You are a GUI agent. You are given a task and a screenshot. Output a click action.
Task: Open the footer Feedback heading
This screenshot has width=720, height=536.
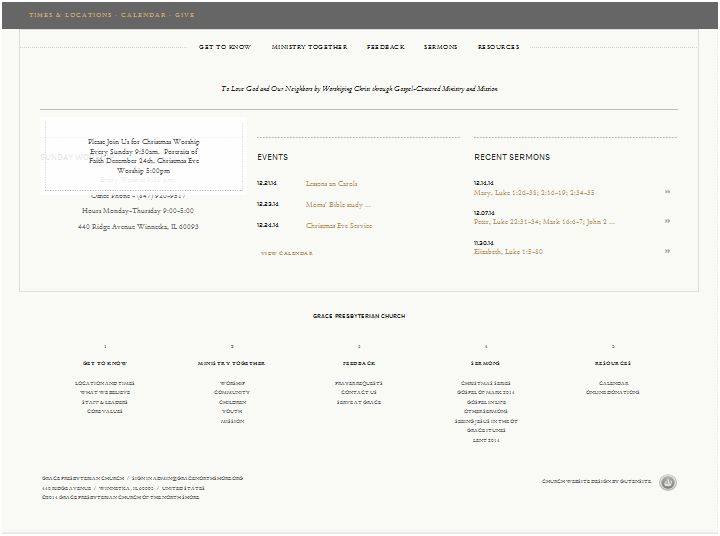point(359,363)
